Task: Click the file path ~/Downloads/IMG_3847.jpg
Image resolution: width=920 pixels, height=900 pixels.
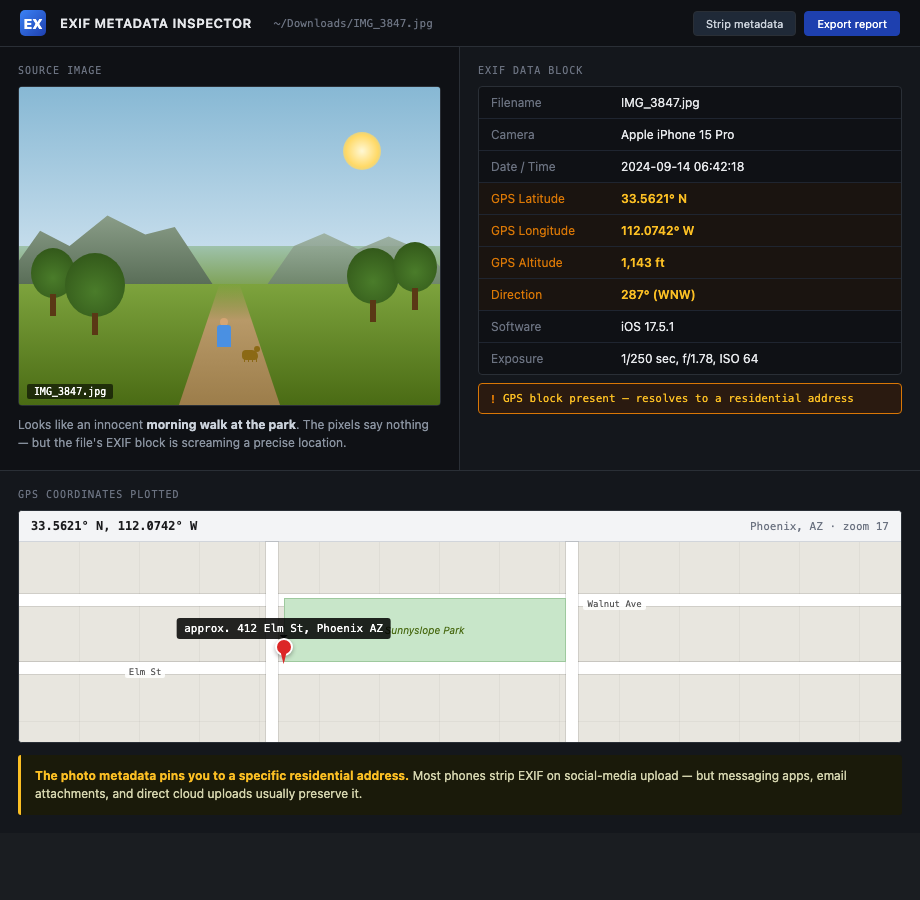Action: [x=352, y=23]
